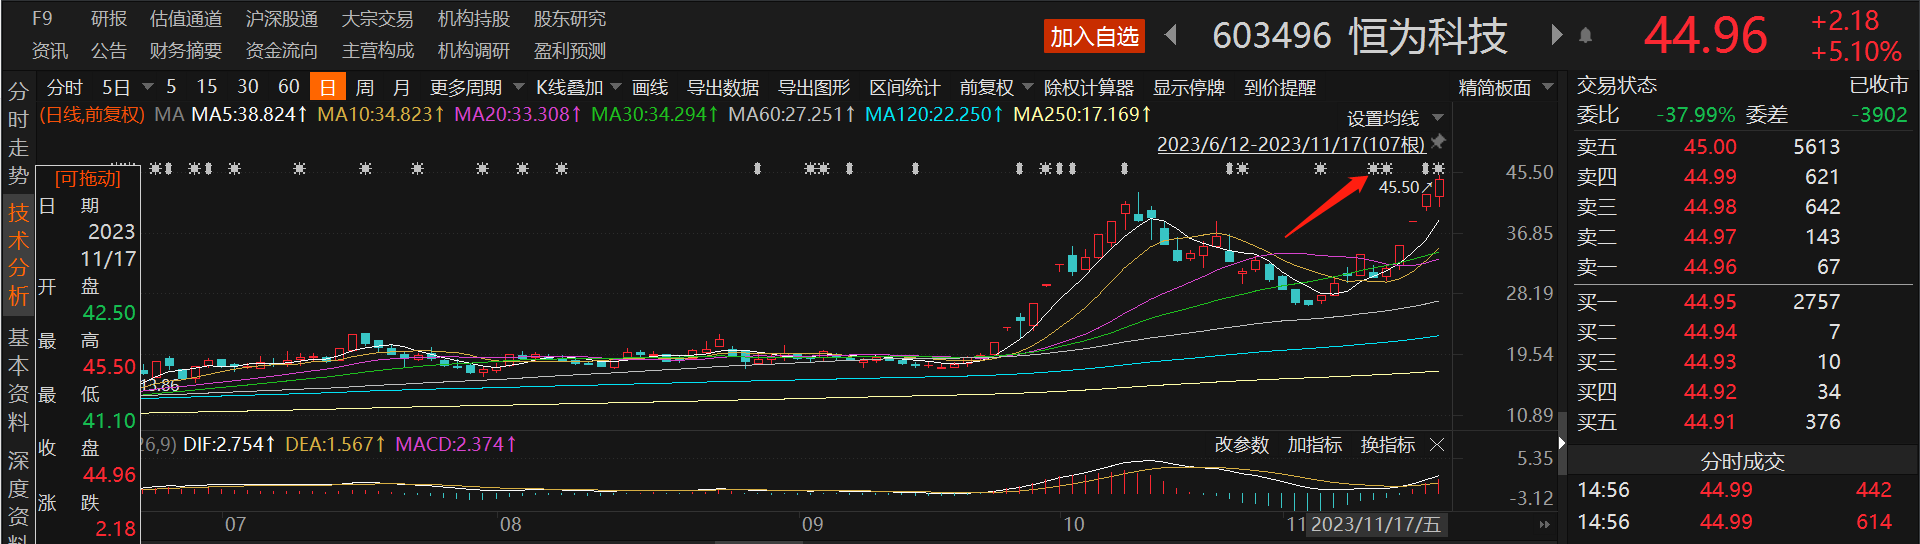Image resolution: width=1920 pixels, height=544 pixels.
Task: Expand the dropdown arrow next to 5日
Action: [148, 87]
